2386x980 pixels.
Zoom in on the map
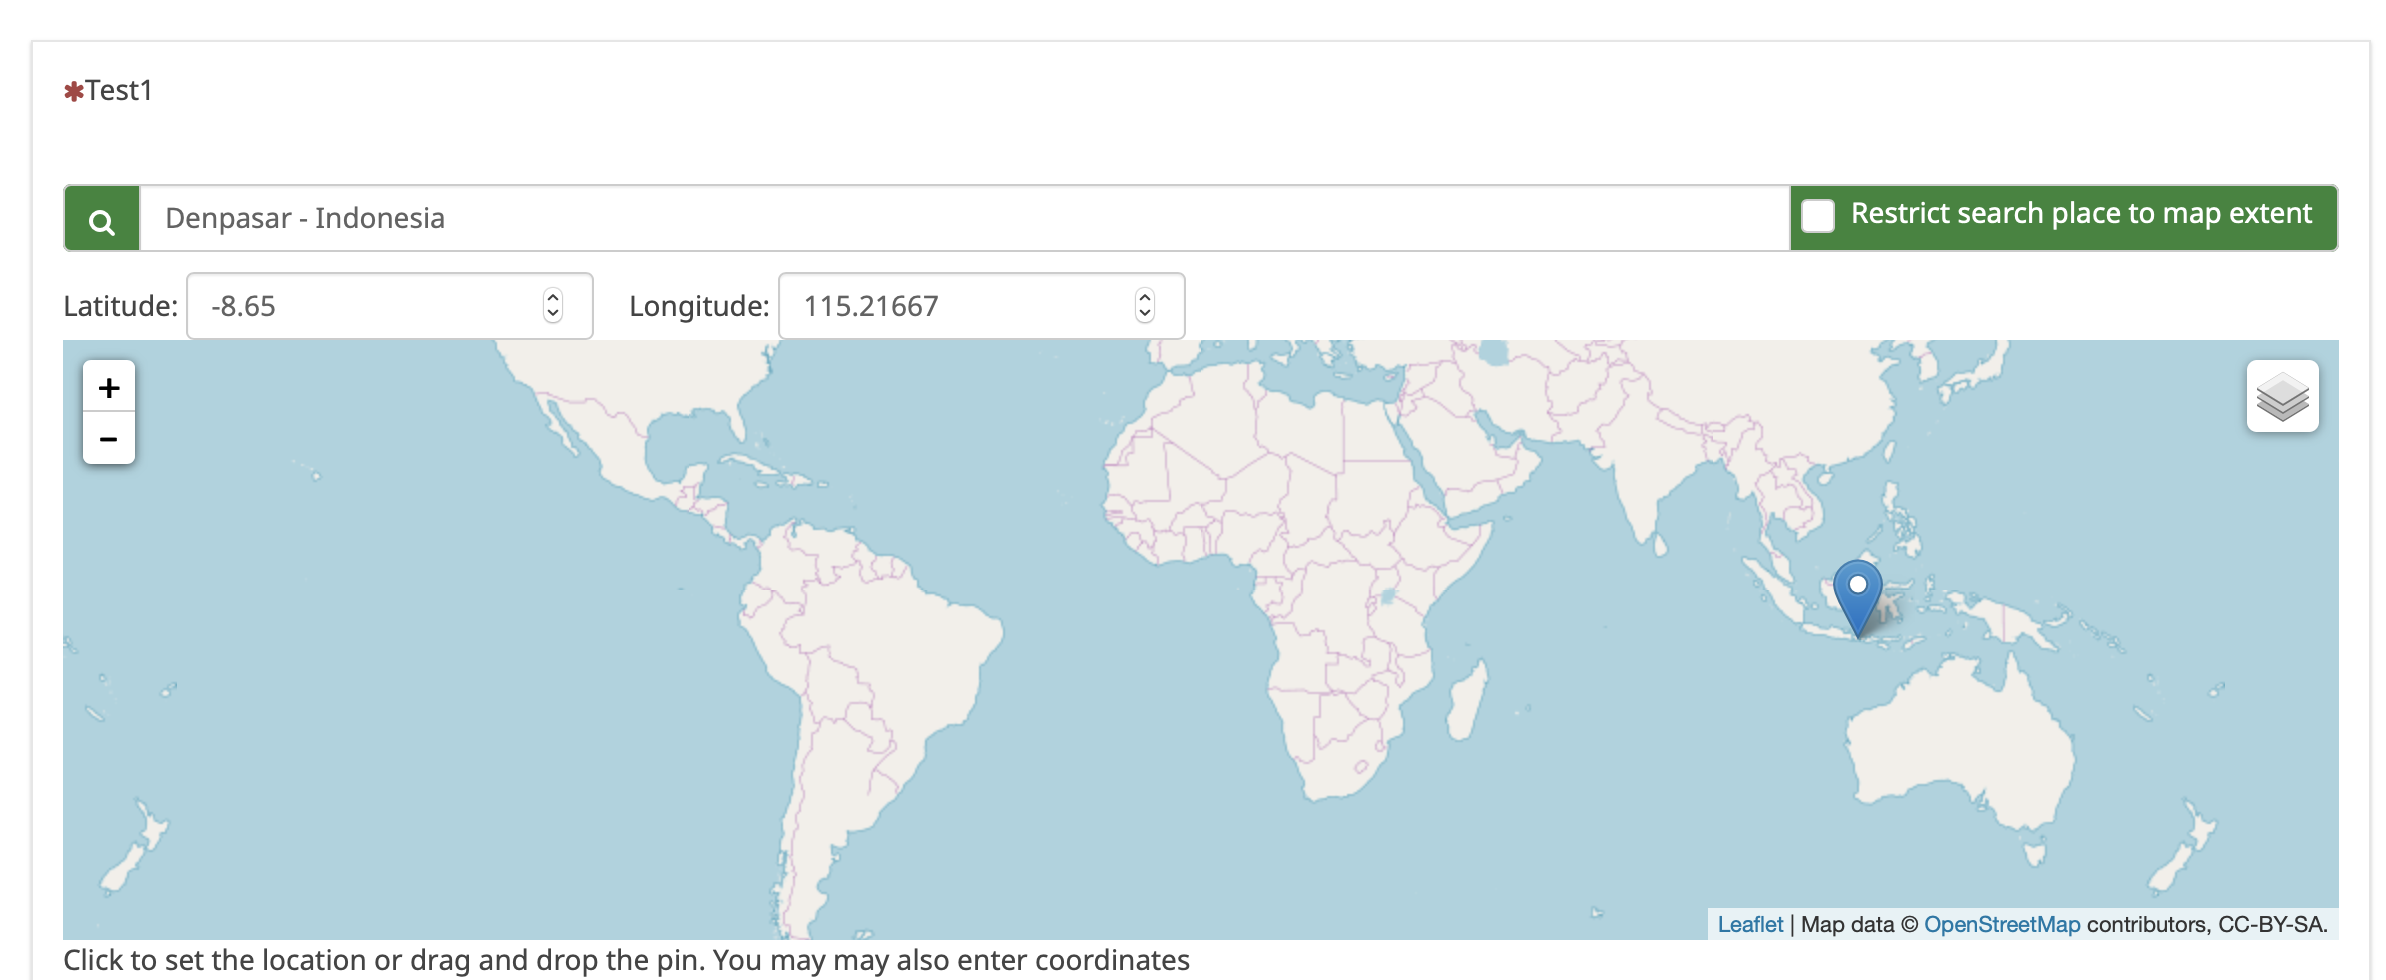pyautogui.click(x=109, y=387)
